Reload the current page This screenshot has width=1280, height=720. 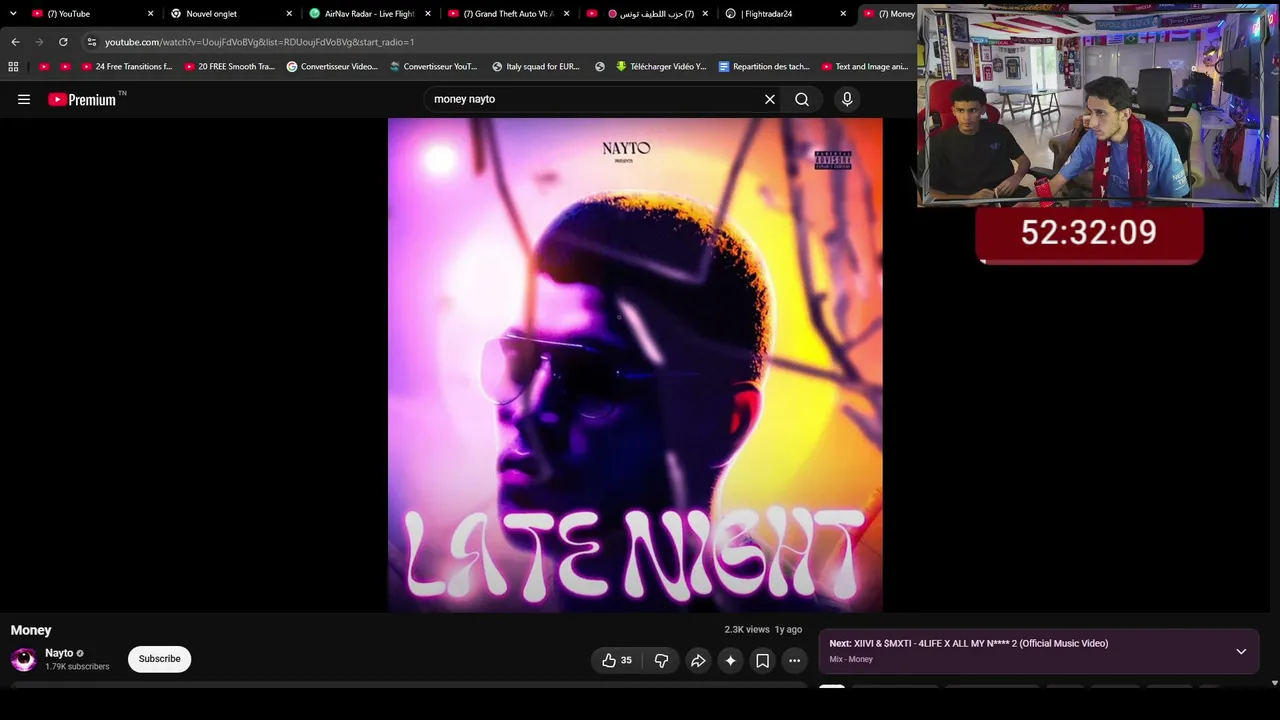tap(63, 42)
